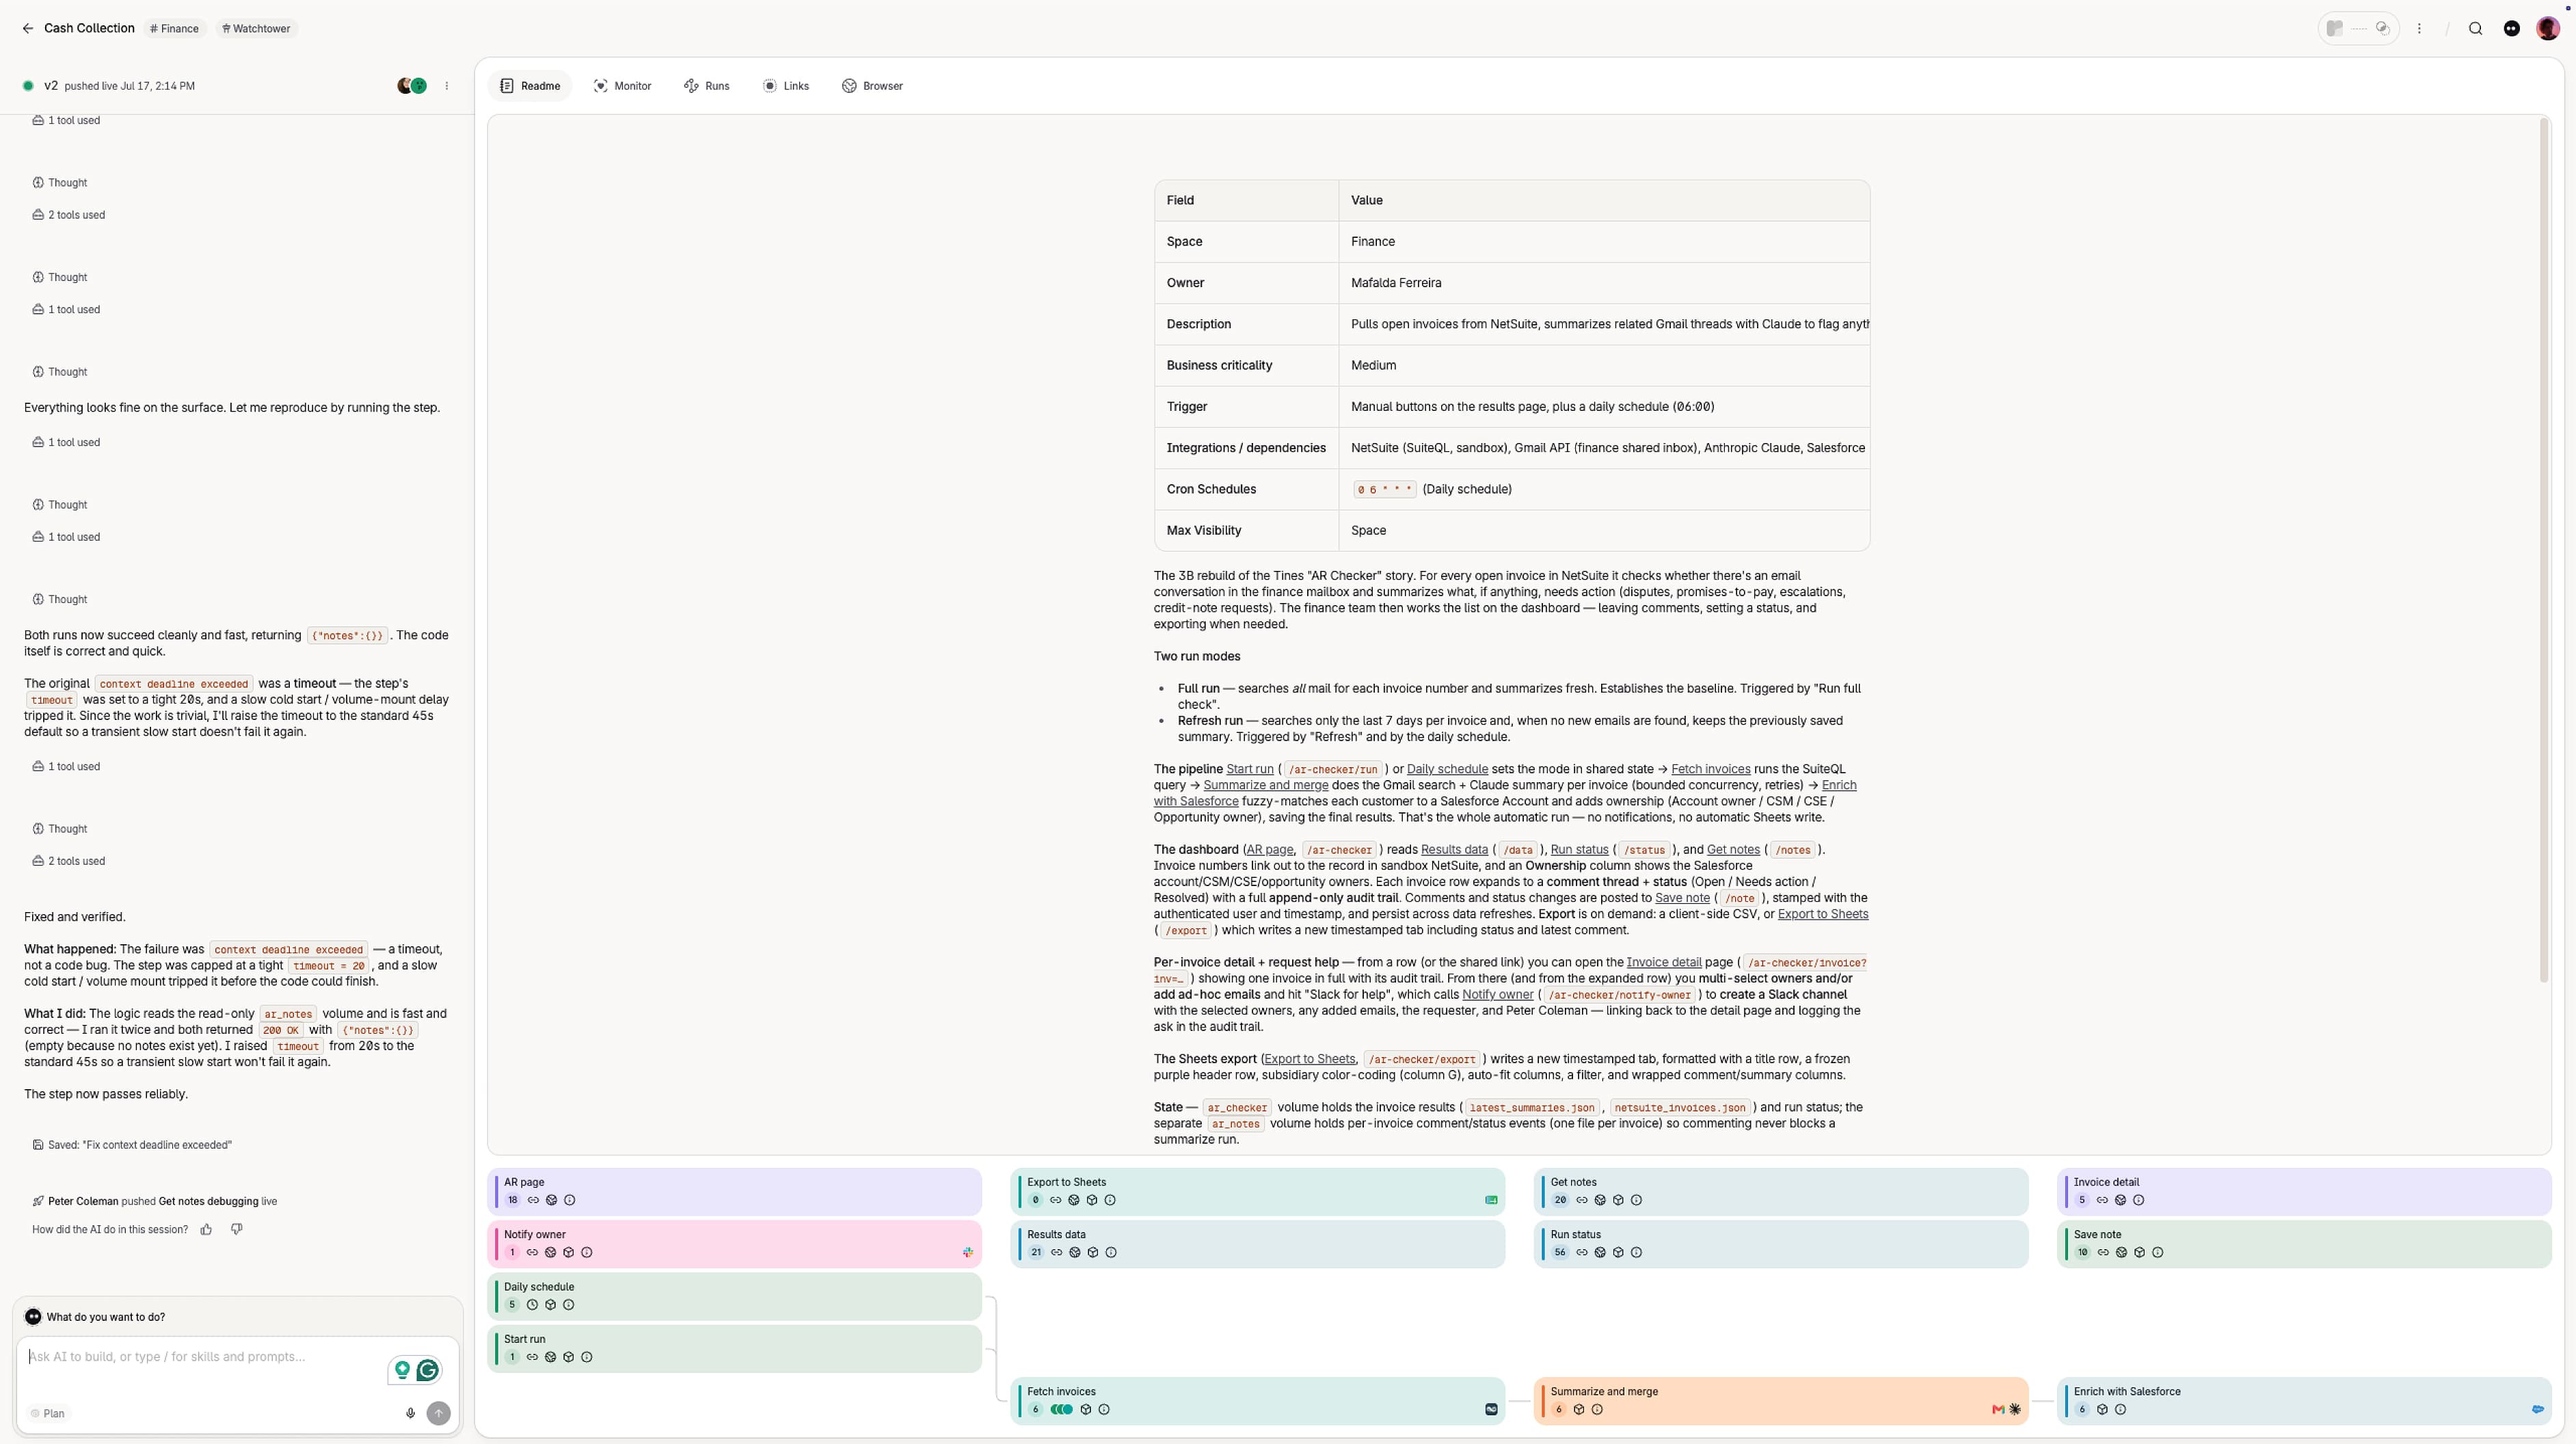
Task: Open the three-dot menu in top bar
Action: (x=2419, y=29)
